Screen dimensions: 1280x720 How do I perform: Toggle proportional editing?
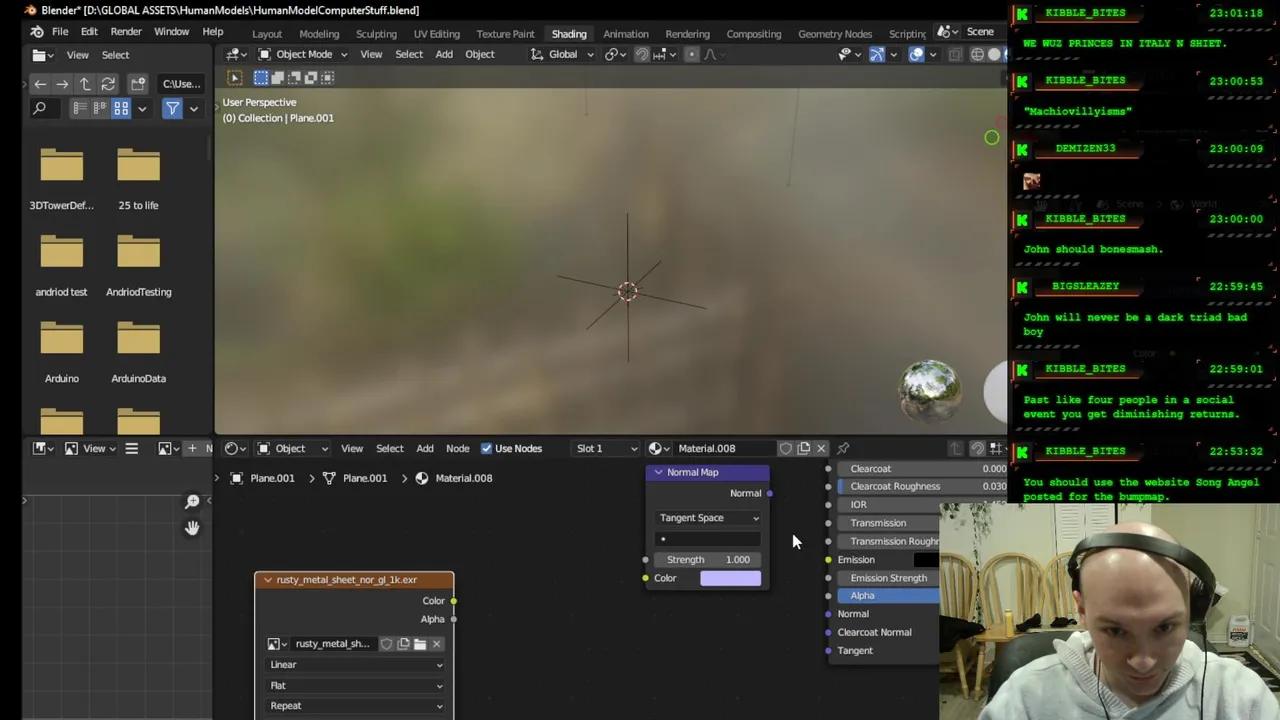point(691,54)
